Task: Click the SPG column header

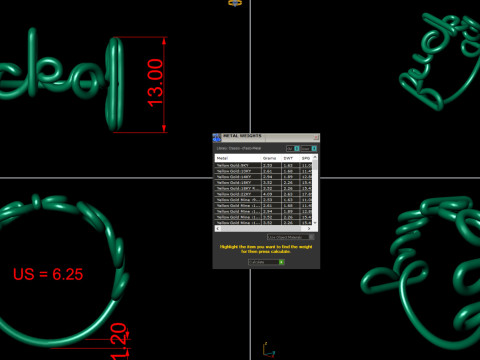Action: (306, 158)
